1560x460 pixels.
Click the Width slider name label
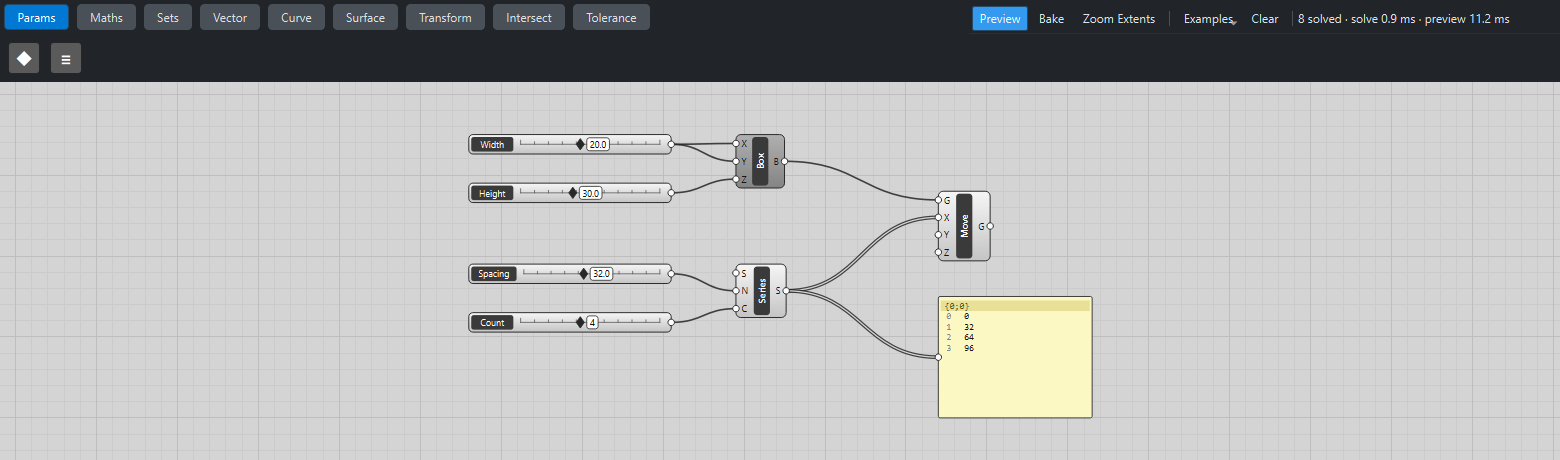(x=492, y=144)
